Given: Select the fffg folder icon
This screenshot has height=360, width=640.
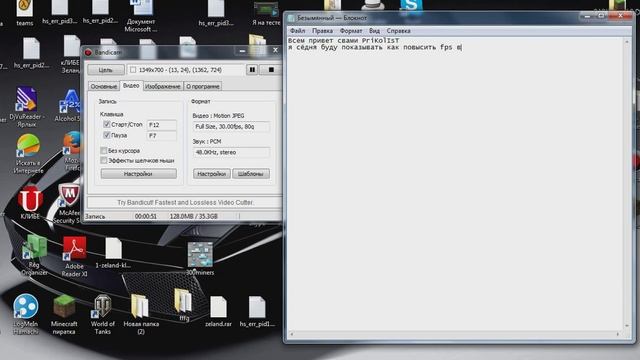Looking at the screenshot, I should click(184, 304).
